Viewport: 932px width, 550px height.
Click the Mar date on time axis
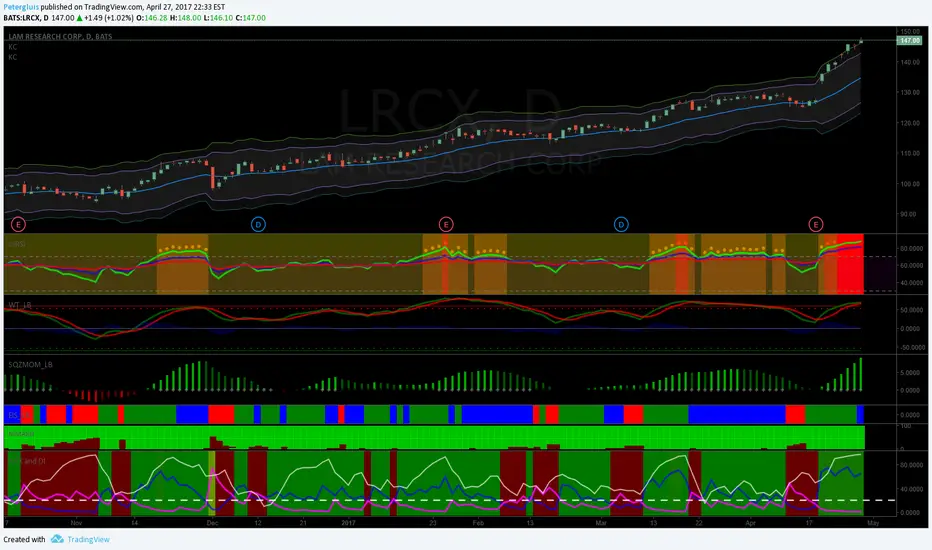(601, 523)
